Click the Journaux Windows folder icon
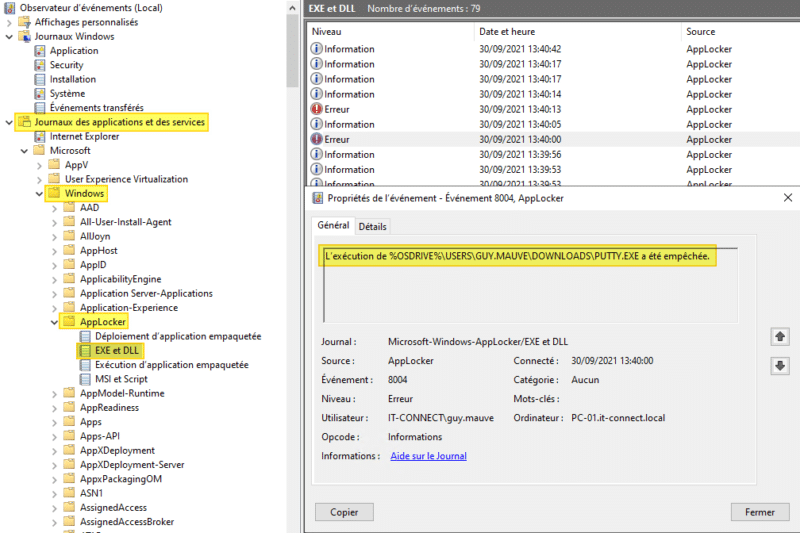This screenshot has width=800, height=533. coord(24,36)
